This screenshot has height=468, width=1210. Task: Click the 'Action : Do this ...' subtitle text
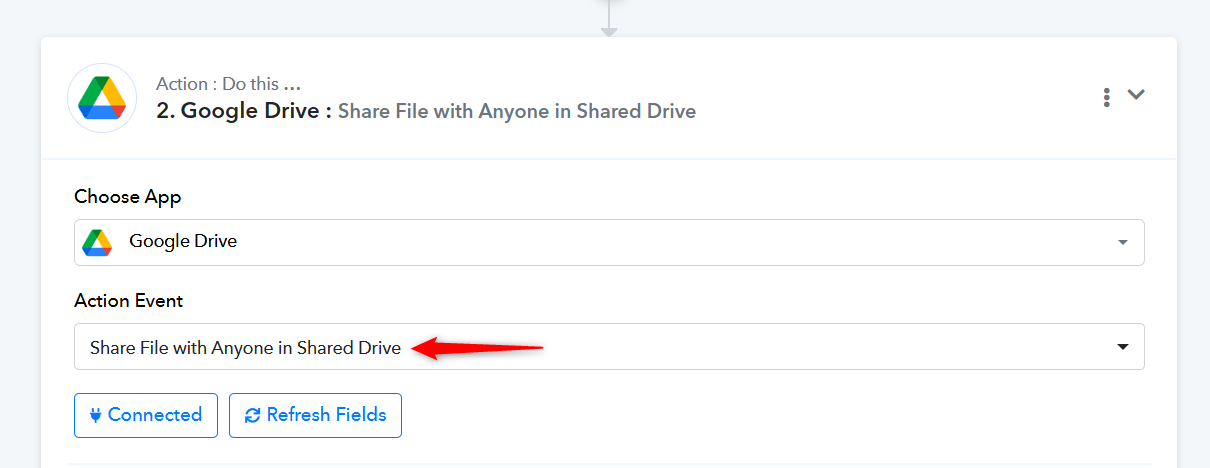coord(229,84)
